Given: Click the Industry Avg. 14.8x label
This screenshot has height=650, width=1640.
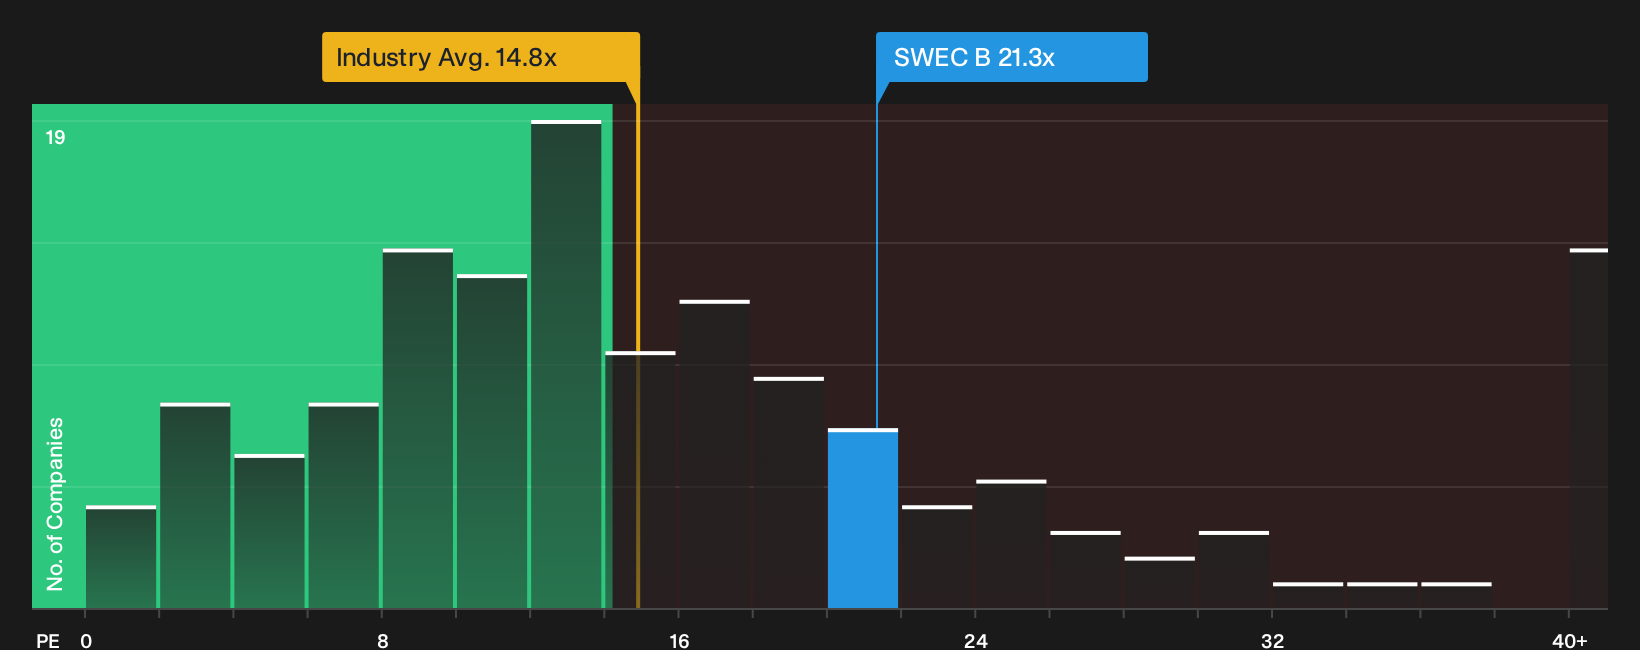Looking at the screenshot, I should click(481, 57).
